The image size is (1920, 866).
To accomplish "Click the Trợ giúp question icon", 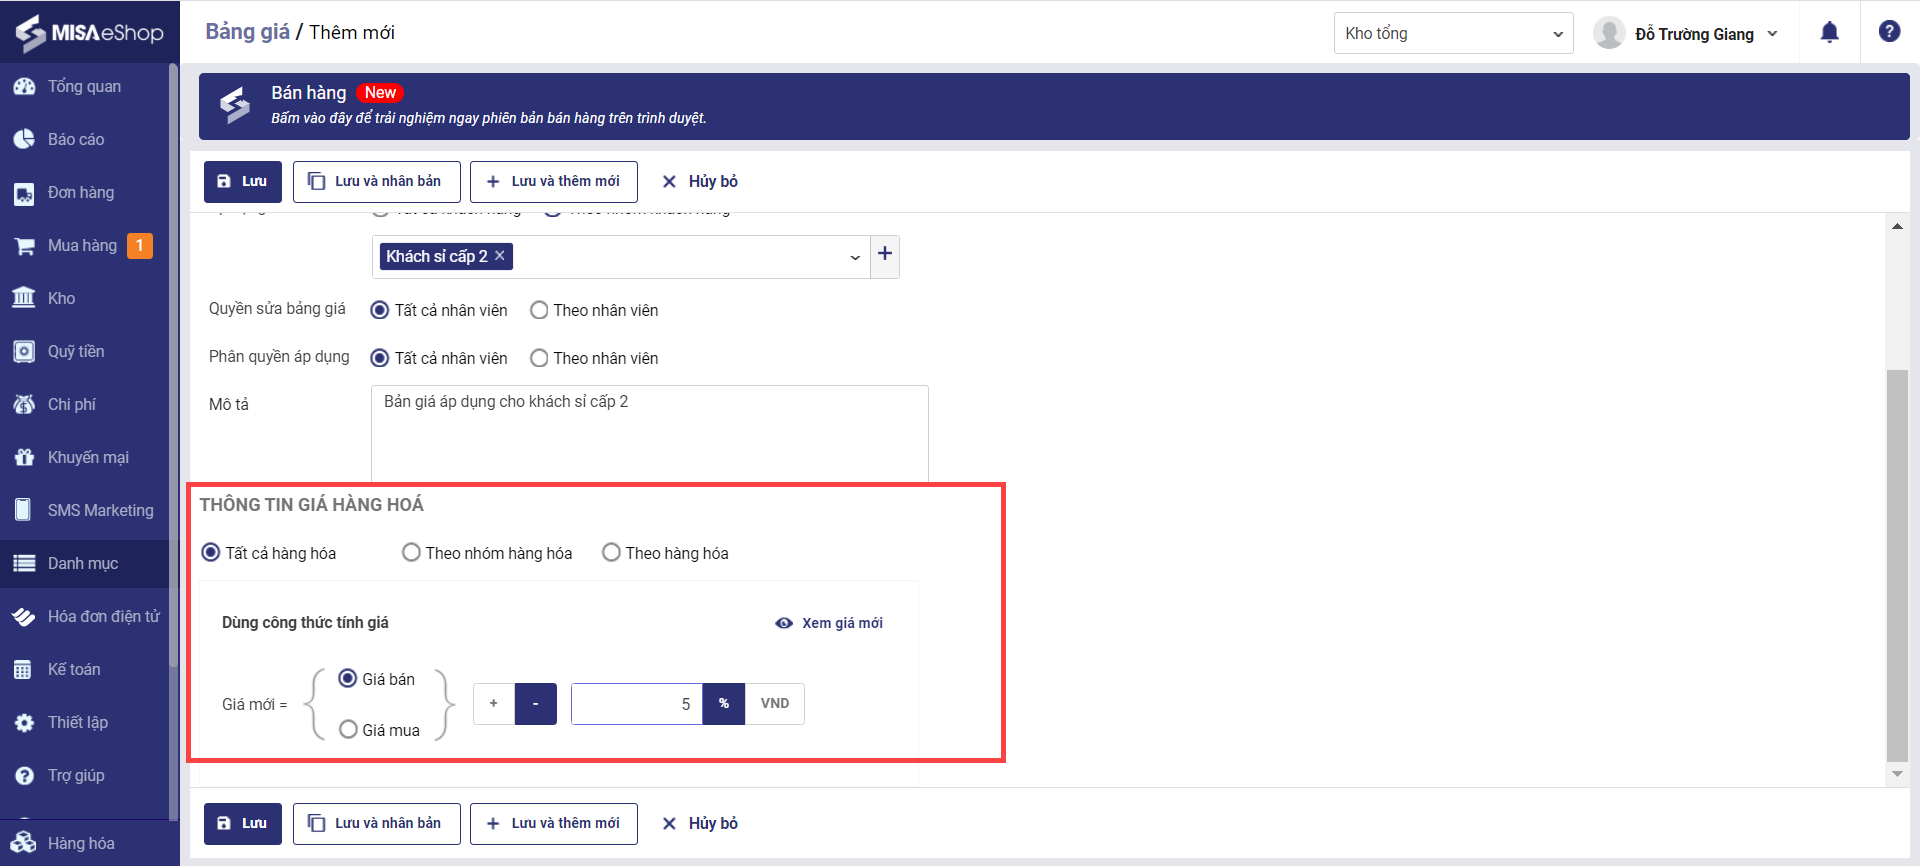I will 24,776.
